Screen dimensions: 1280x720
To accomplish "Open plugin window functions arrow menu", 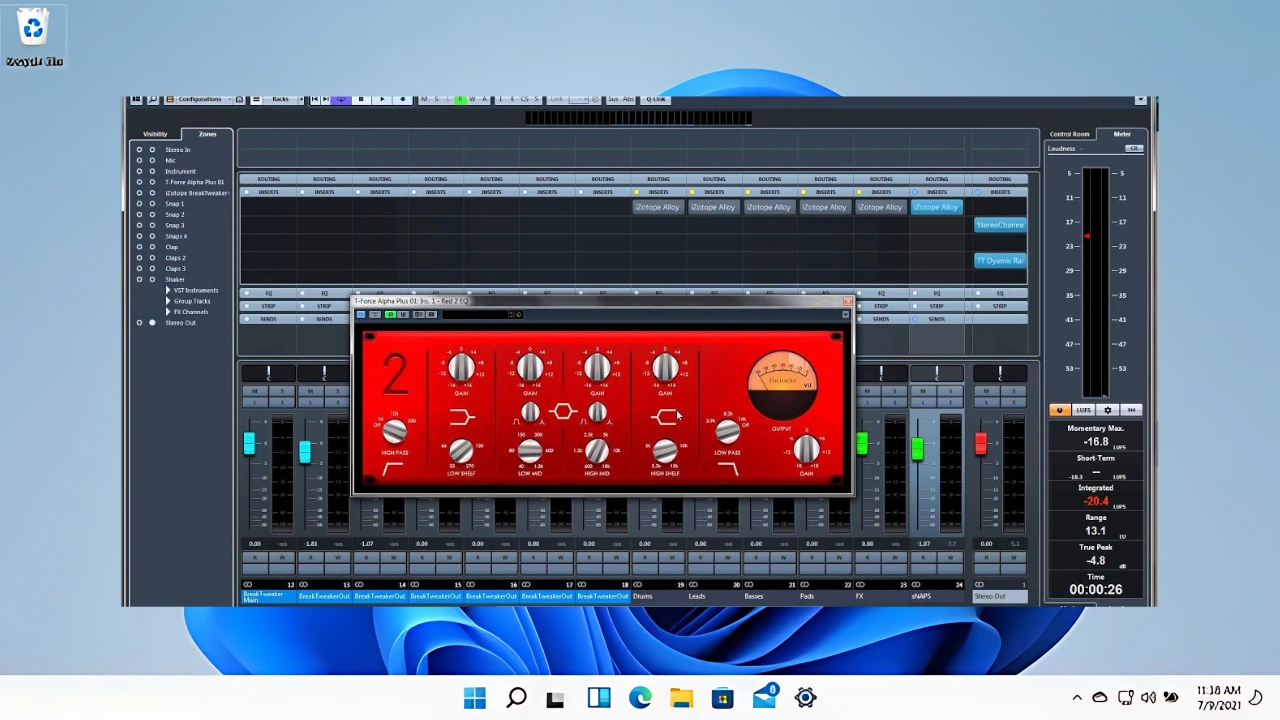I will (x=845, y=314).
